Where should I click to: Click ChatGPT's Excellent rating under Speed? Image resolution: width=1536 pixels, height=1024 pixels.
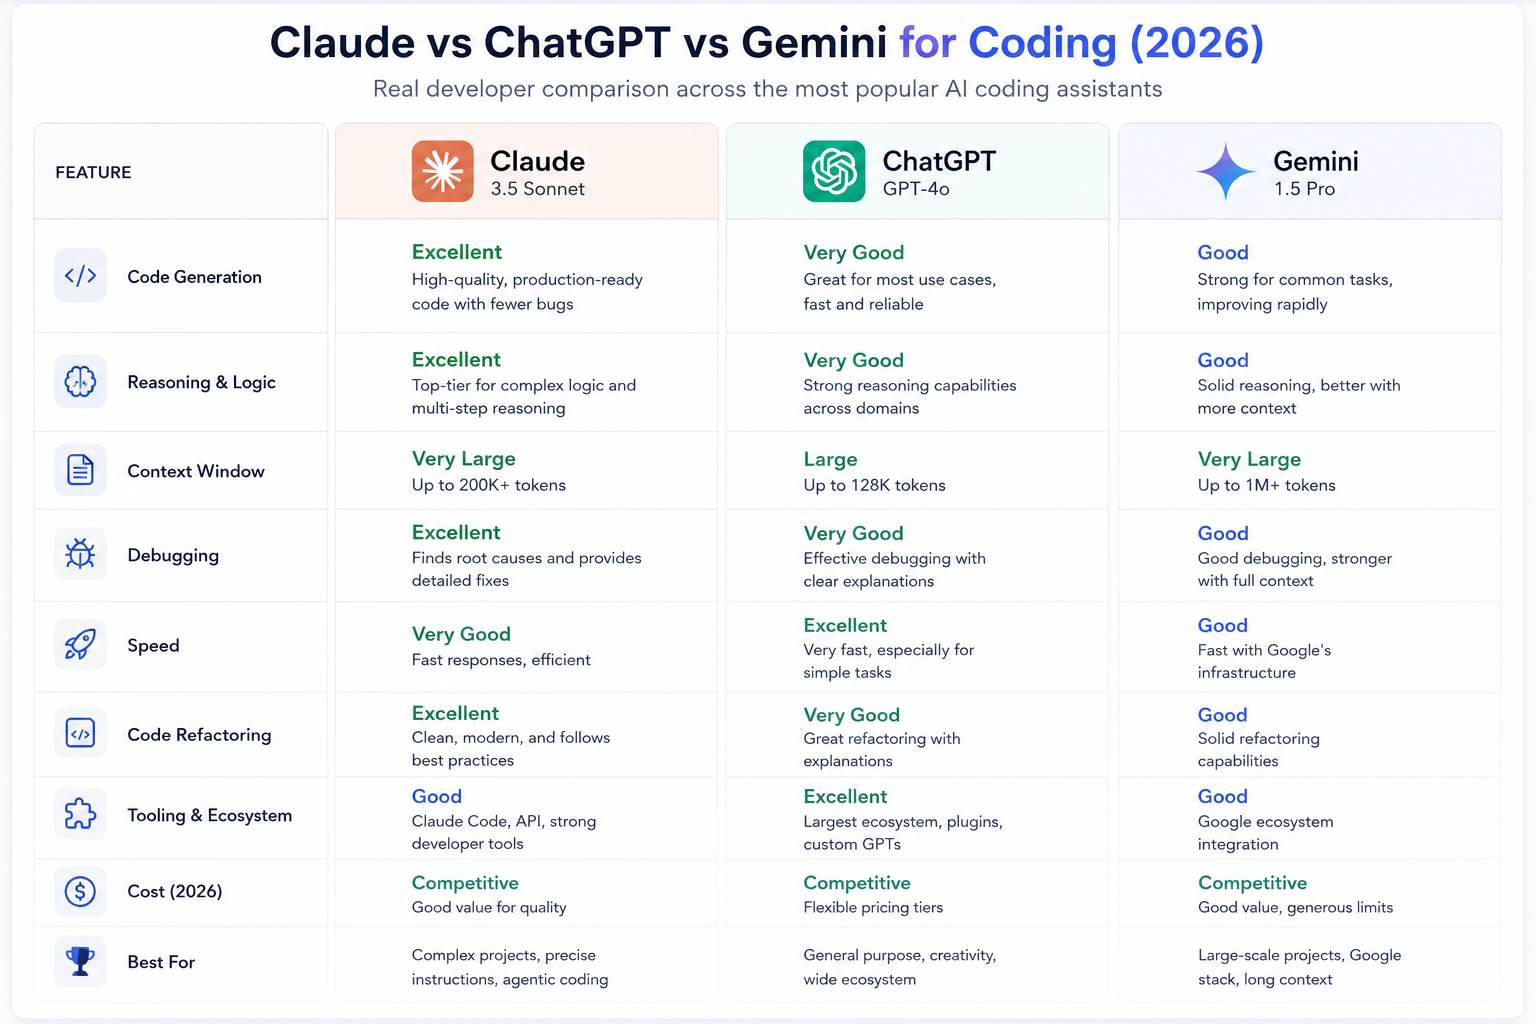(845, 625)
